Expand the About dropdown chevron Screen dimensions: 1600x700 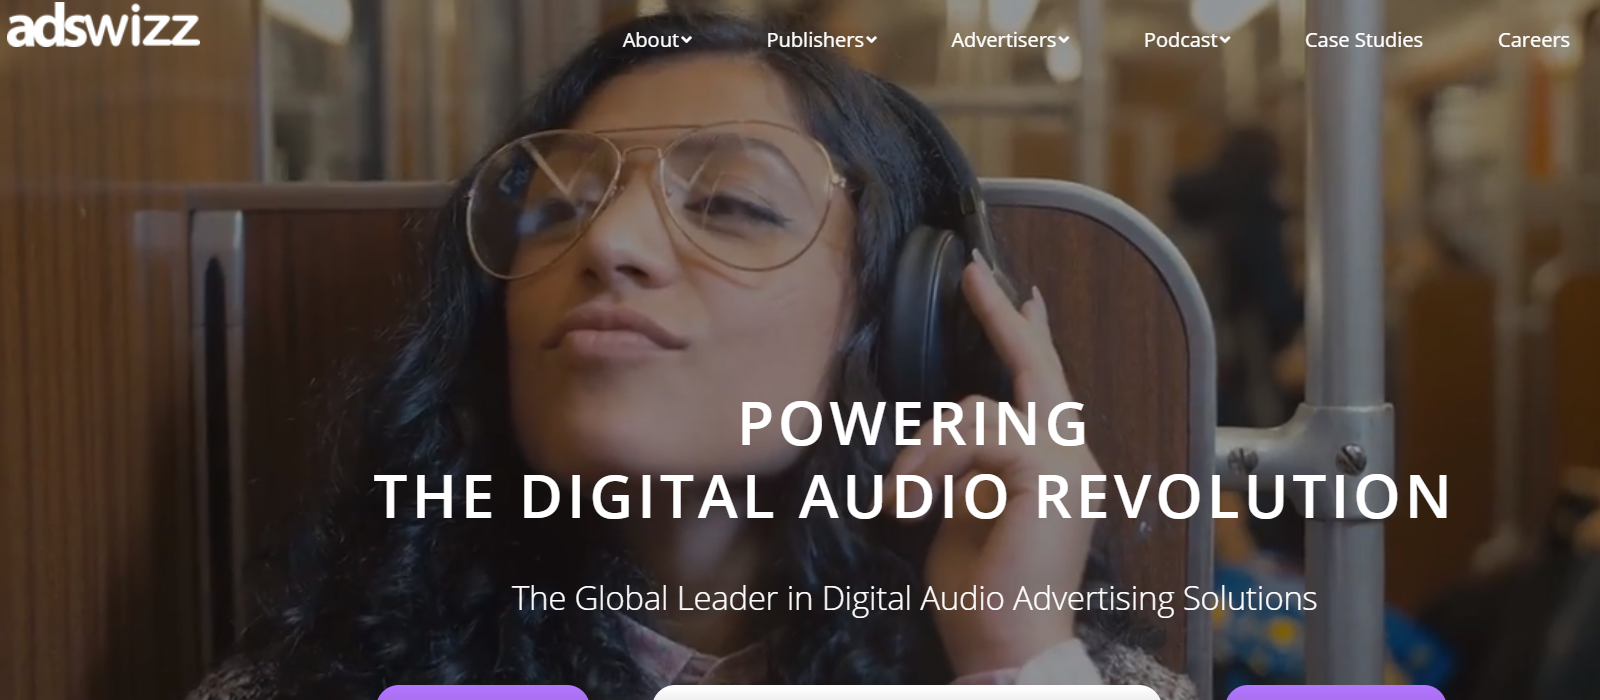point(687,40)
